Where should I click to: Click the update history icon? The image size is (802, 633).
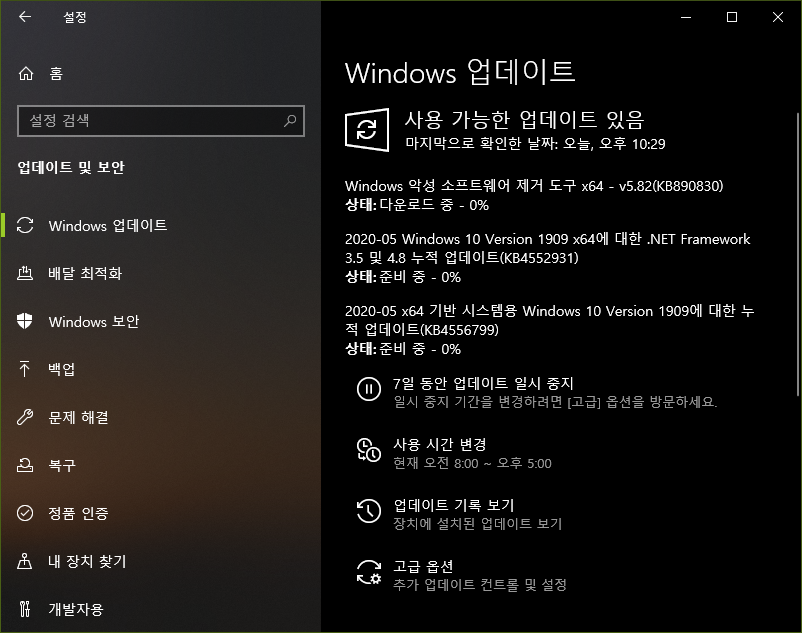pyautogui.click(x=369, y=511)
